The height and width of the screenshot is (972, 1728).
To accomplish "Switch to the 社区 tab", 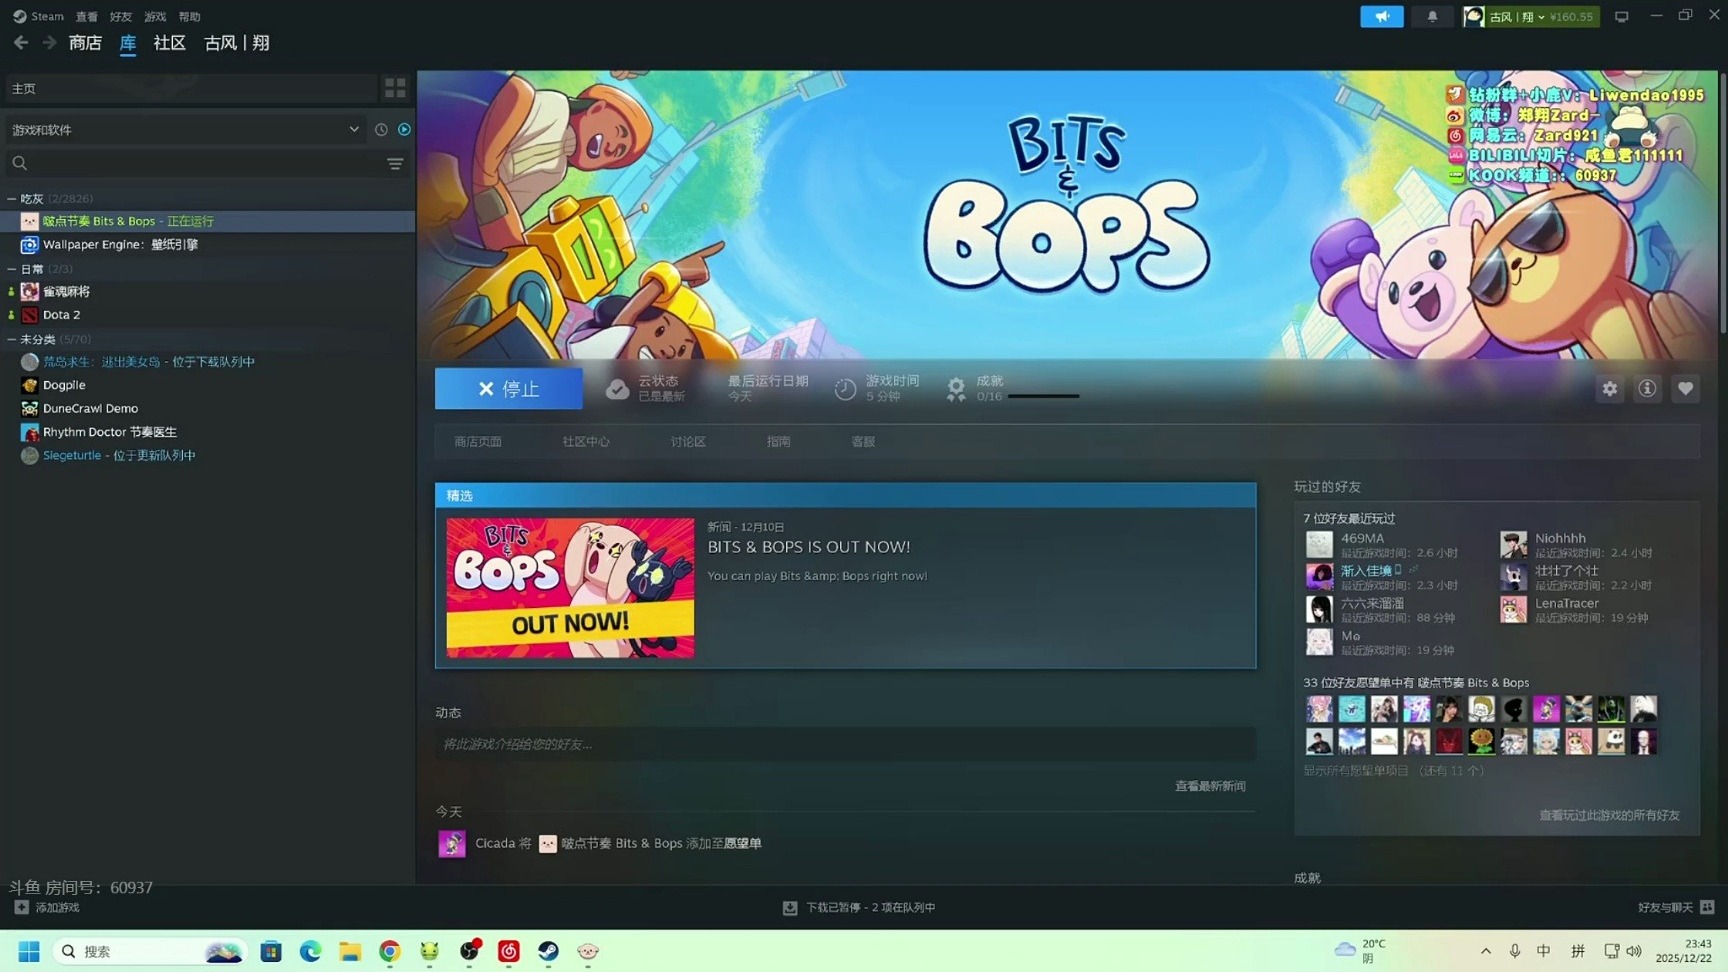I will coord(170,43).
